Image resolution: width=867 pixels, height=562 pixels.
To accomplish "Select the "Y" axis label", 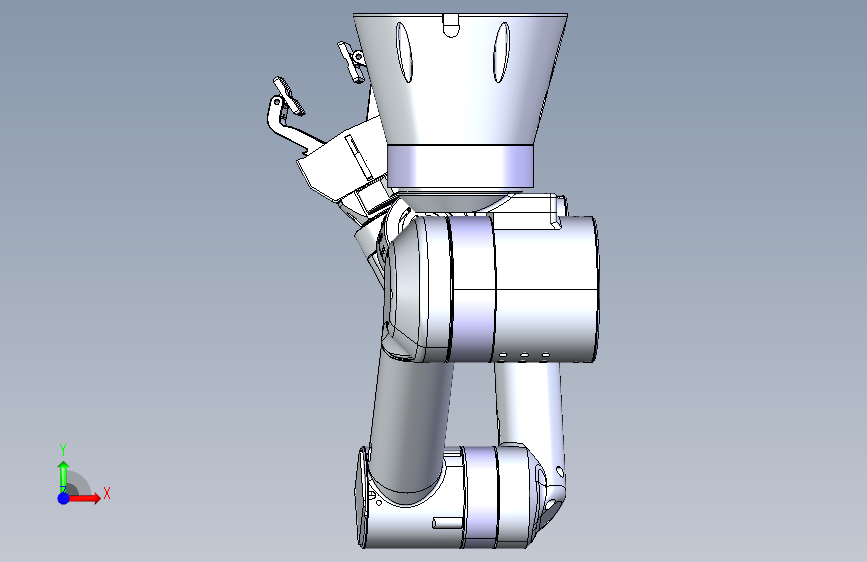I will click(63, 450).
